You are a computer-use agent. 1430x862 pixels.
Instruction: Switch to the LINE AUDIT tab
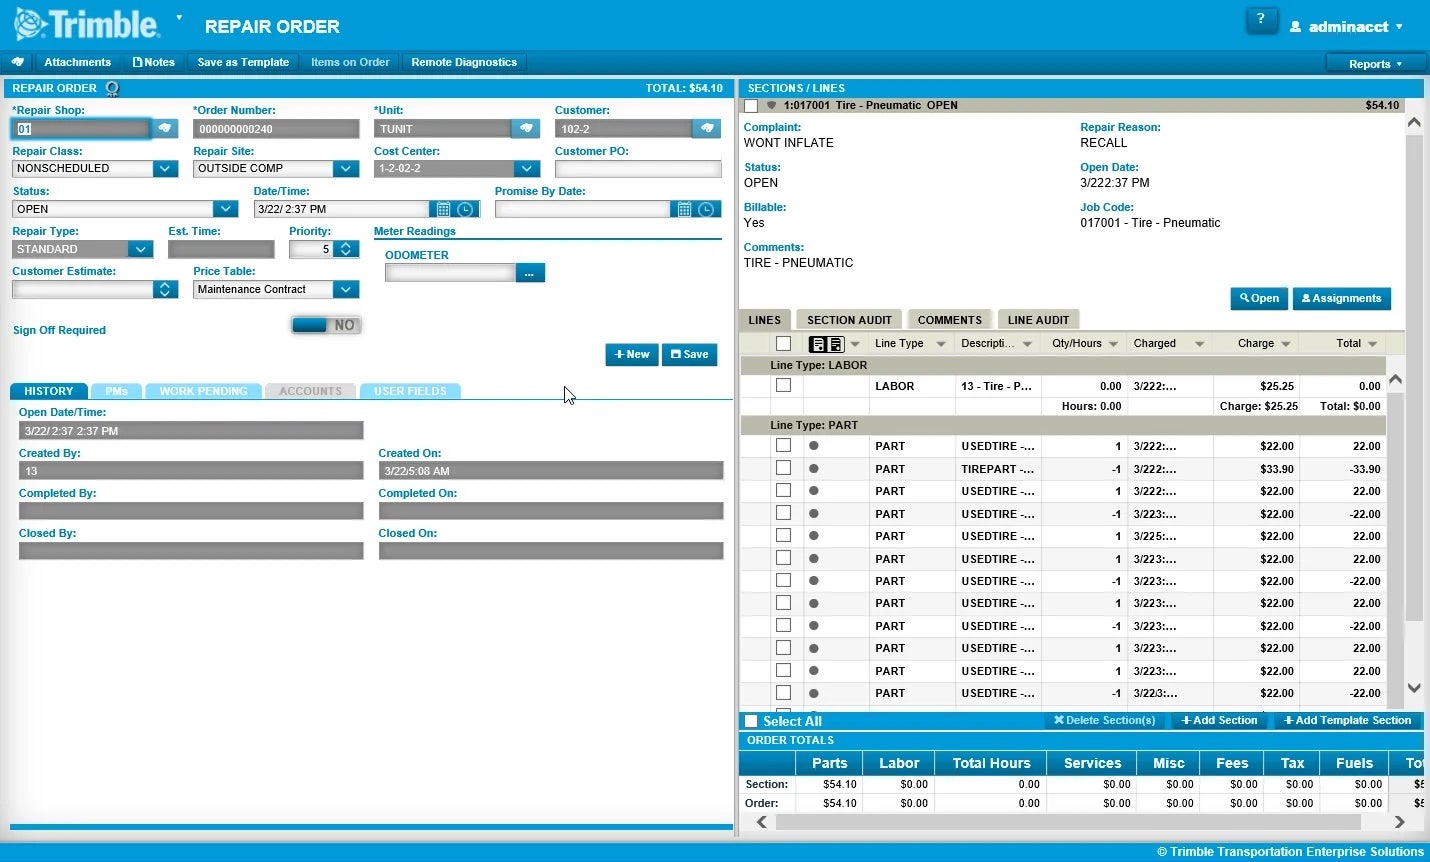point(1038,320)
